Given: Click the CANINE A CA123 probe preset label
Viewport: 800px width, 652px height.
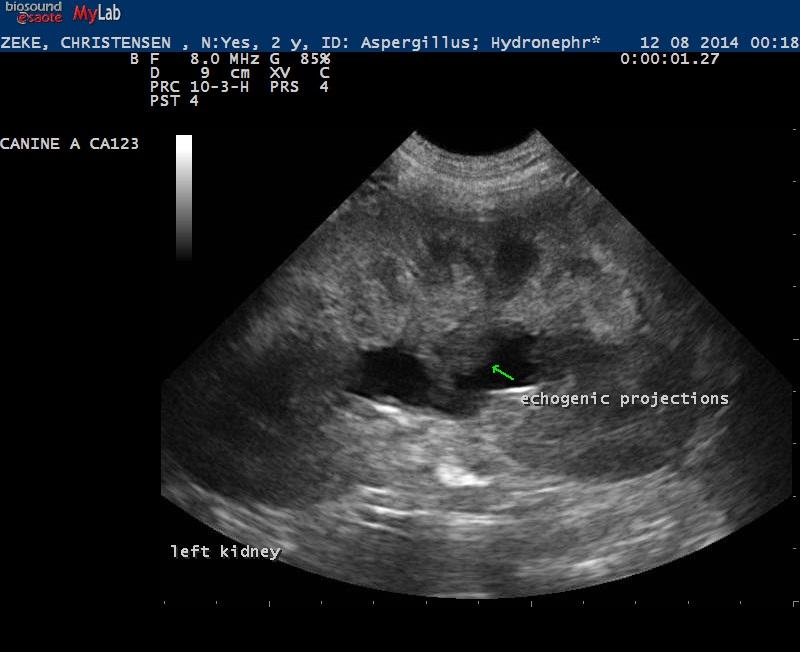Looking at the screenshot, I should pos(70,144).
